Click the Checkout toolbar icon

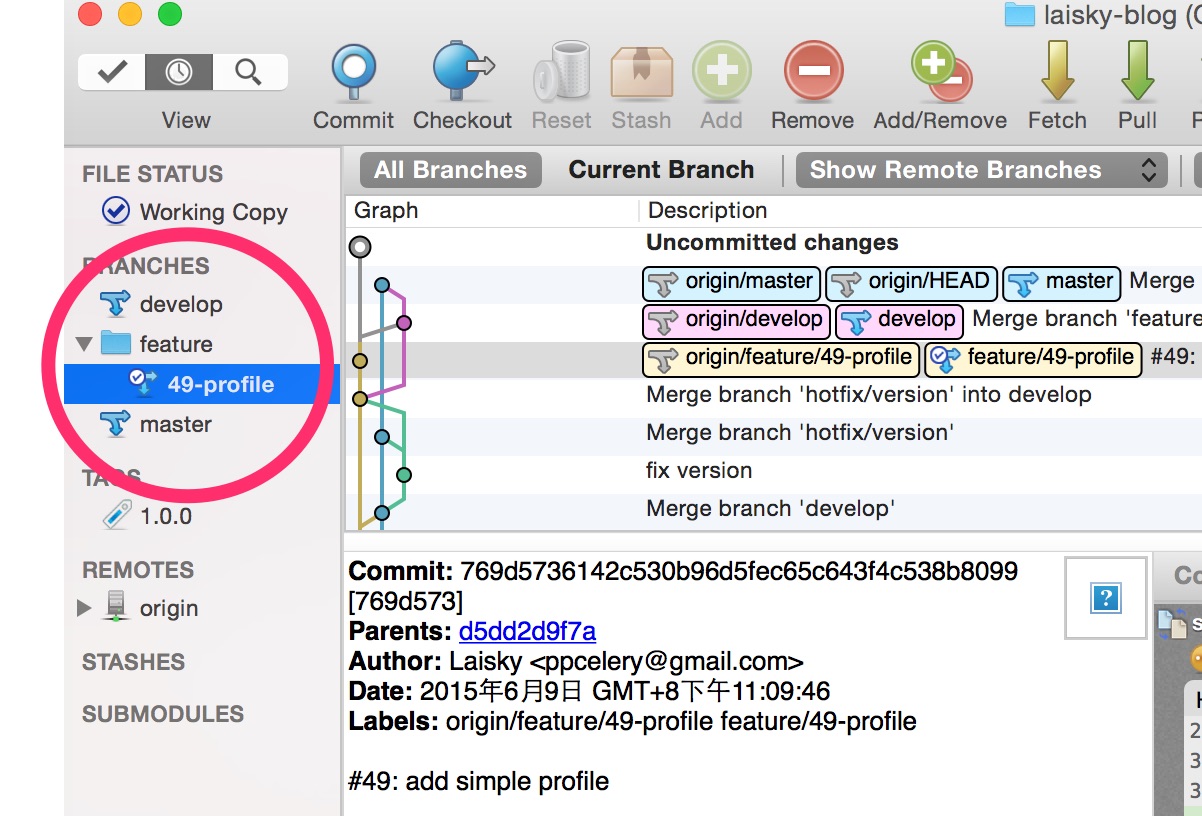coord(462,74)
